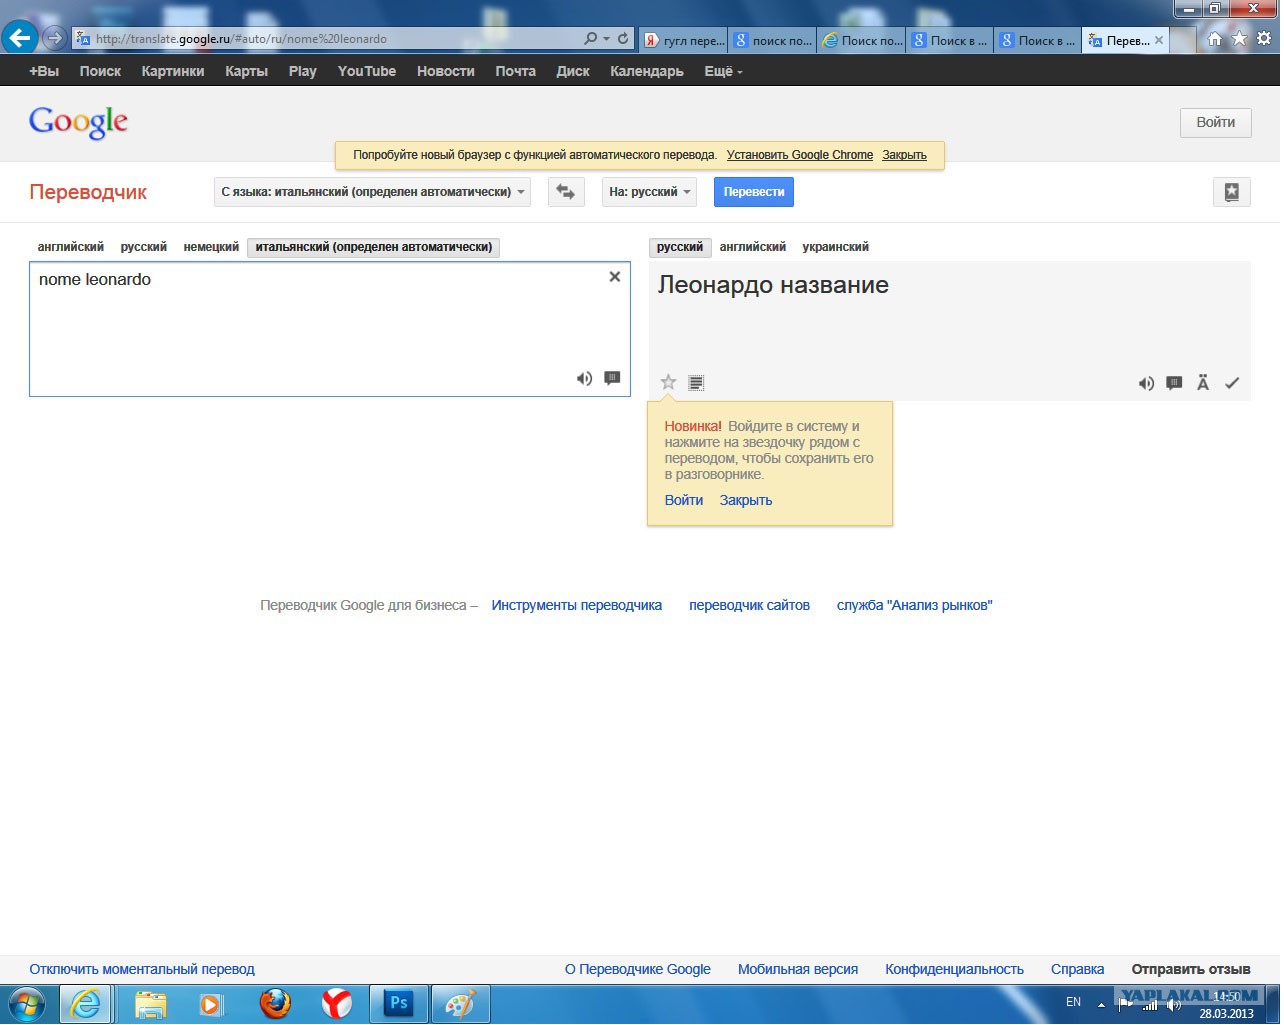
Task: Launch Yandex browser from the taskbar
Action: pyautogui.click(x=336, y=1004)
